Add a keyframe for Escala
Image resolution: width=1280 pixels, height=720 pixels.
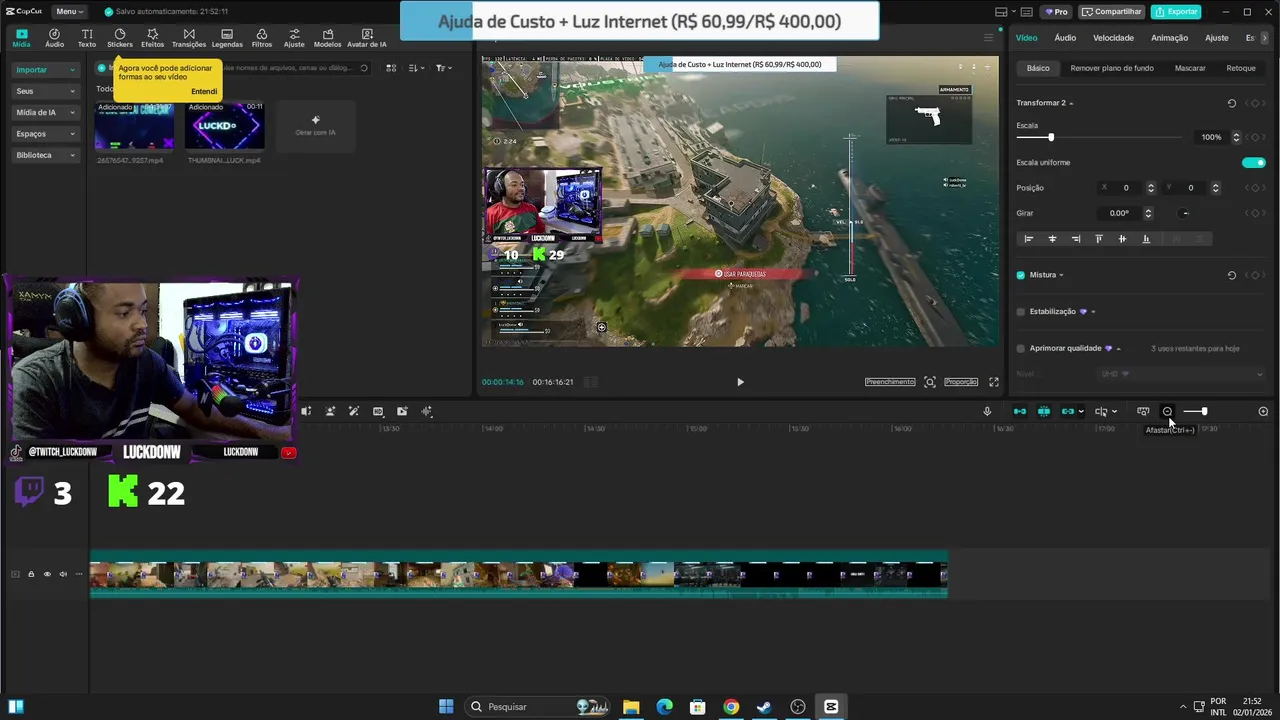point(1256,137)
